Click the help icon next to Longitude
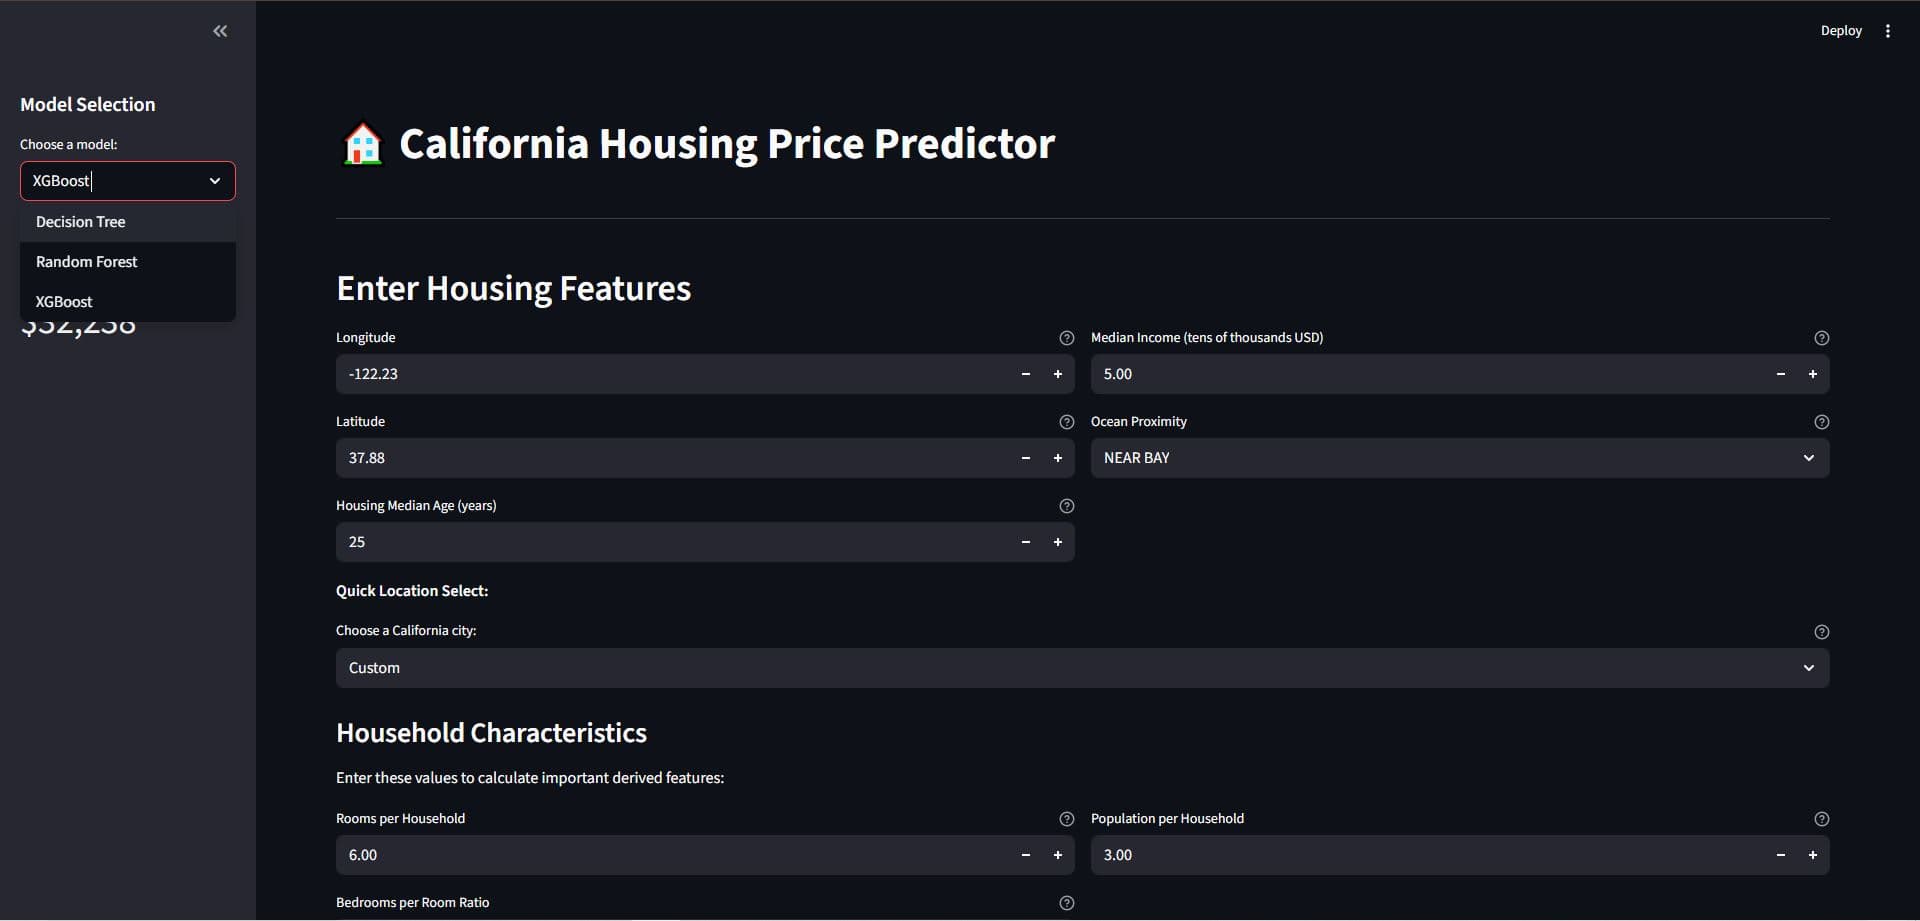1920x921 pixels. 1067,338
